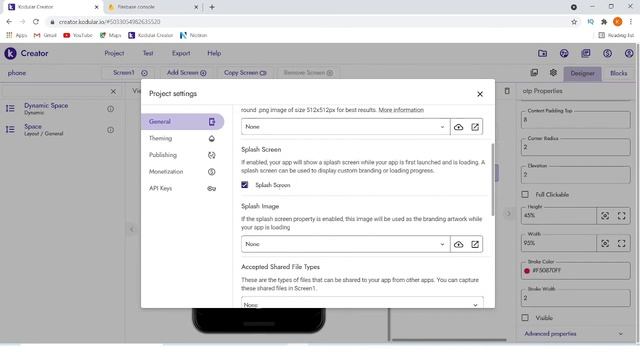Follow the More information link
The image size is (640, 360).
[x=401, y=110]
